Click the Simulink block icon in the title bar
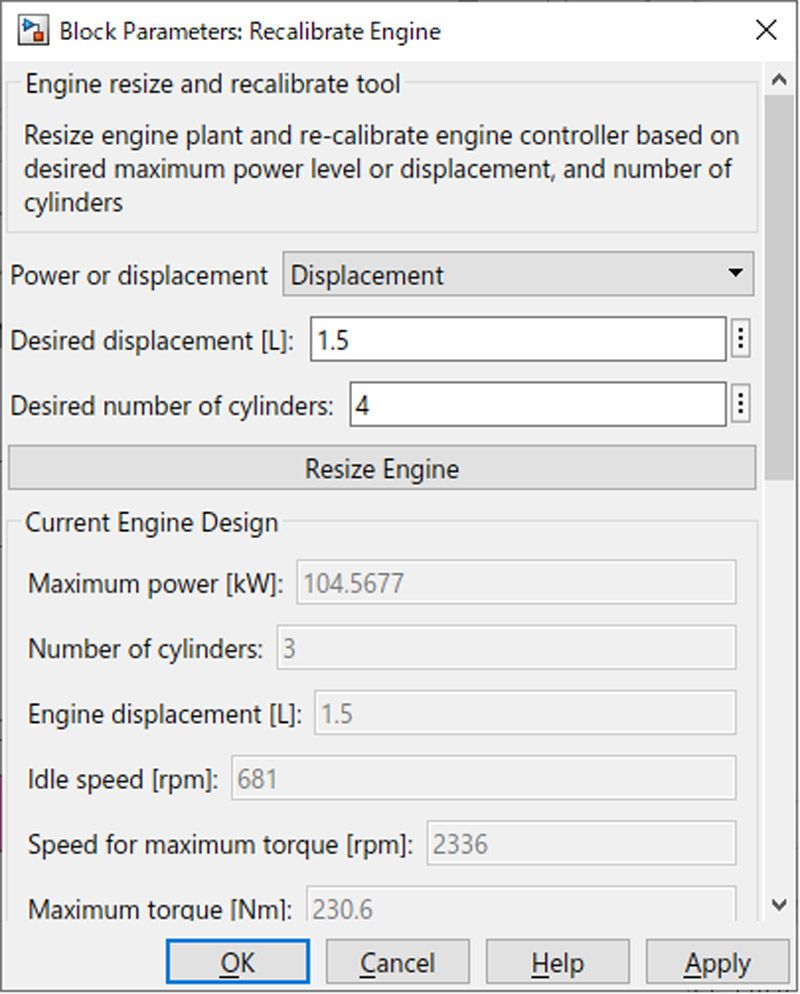Image resolution: width=800 pixels, height=994 pixels. click(x=33, y=30)
